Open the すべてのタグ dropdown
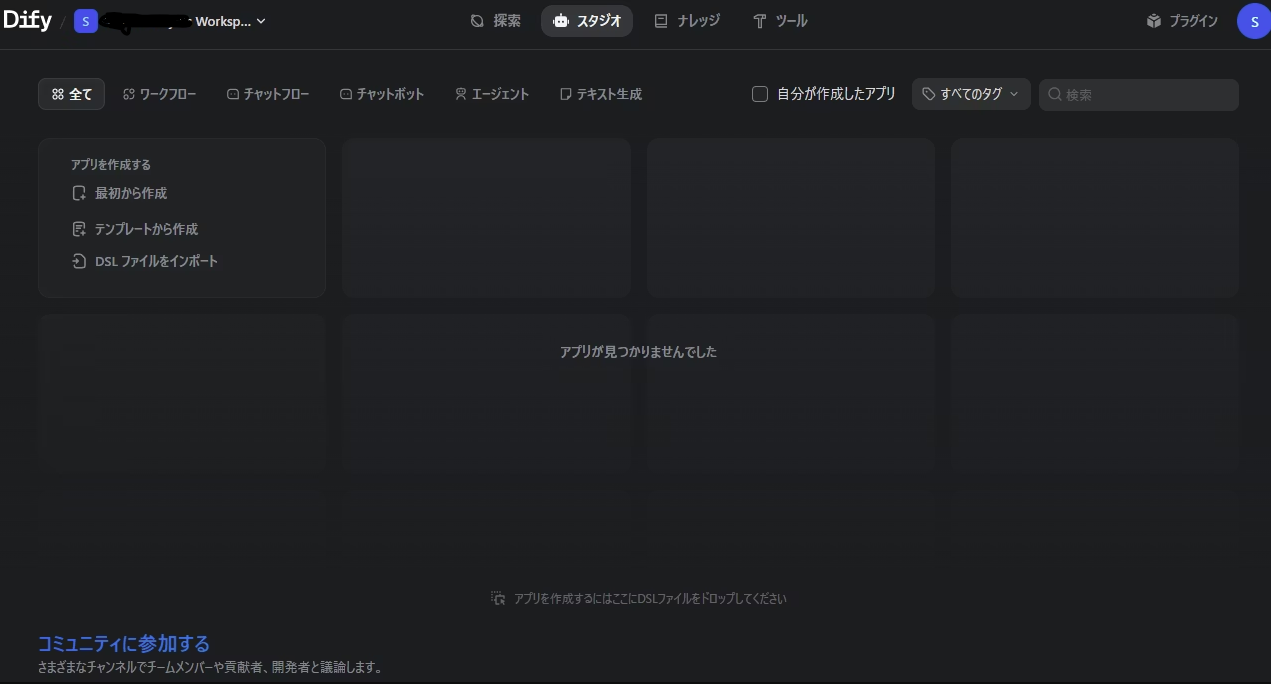 coord(970,94)
